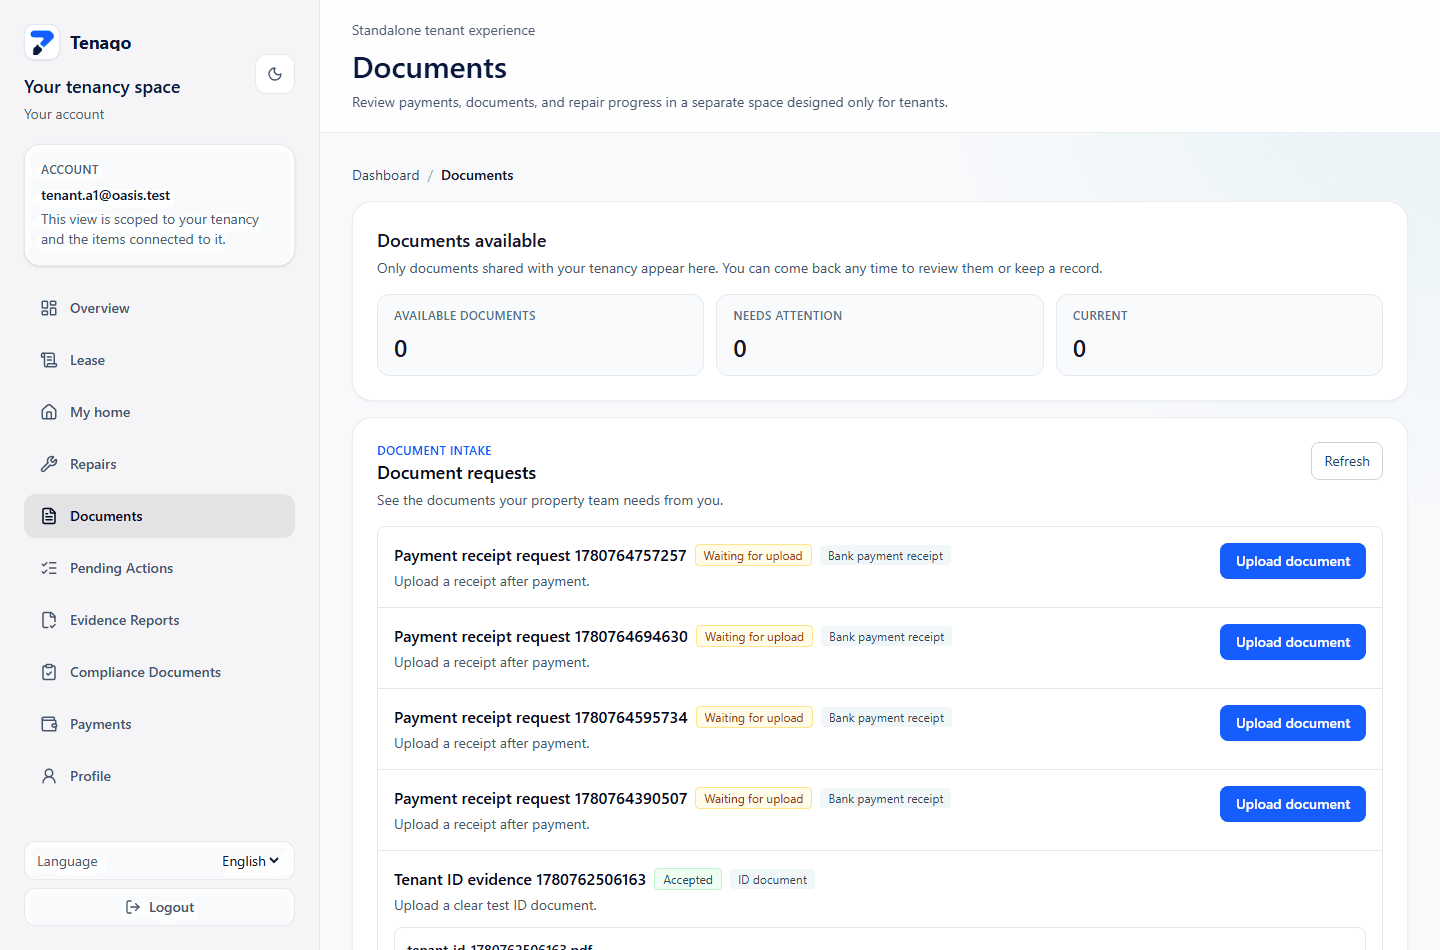Click the tenant.a1@oasis.test account email
Viewport: 1440px width, 950px height.
pyautogui.click(x=105, y=195)
